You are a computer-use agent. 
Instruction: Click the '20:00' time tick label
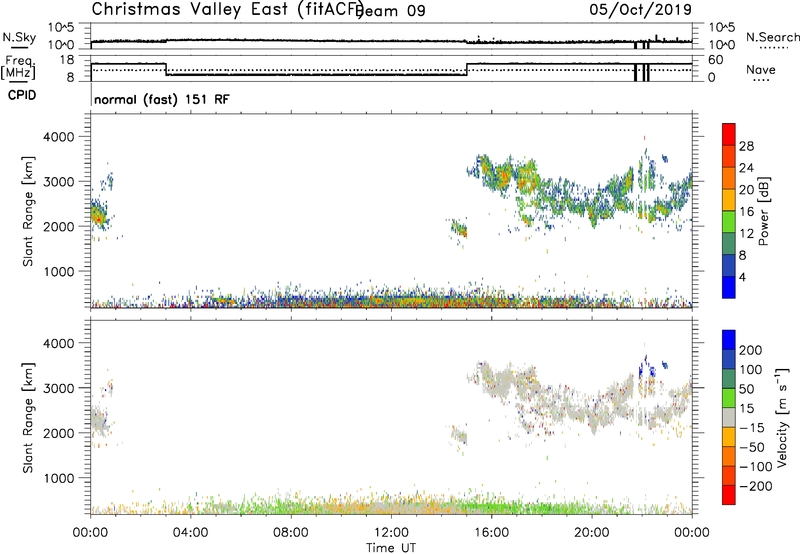coord(592,533)
